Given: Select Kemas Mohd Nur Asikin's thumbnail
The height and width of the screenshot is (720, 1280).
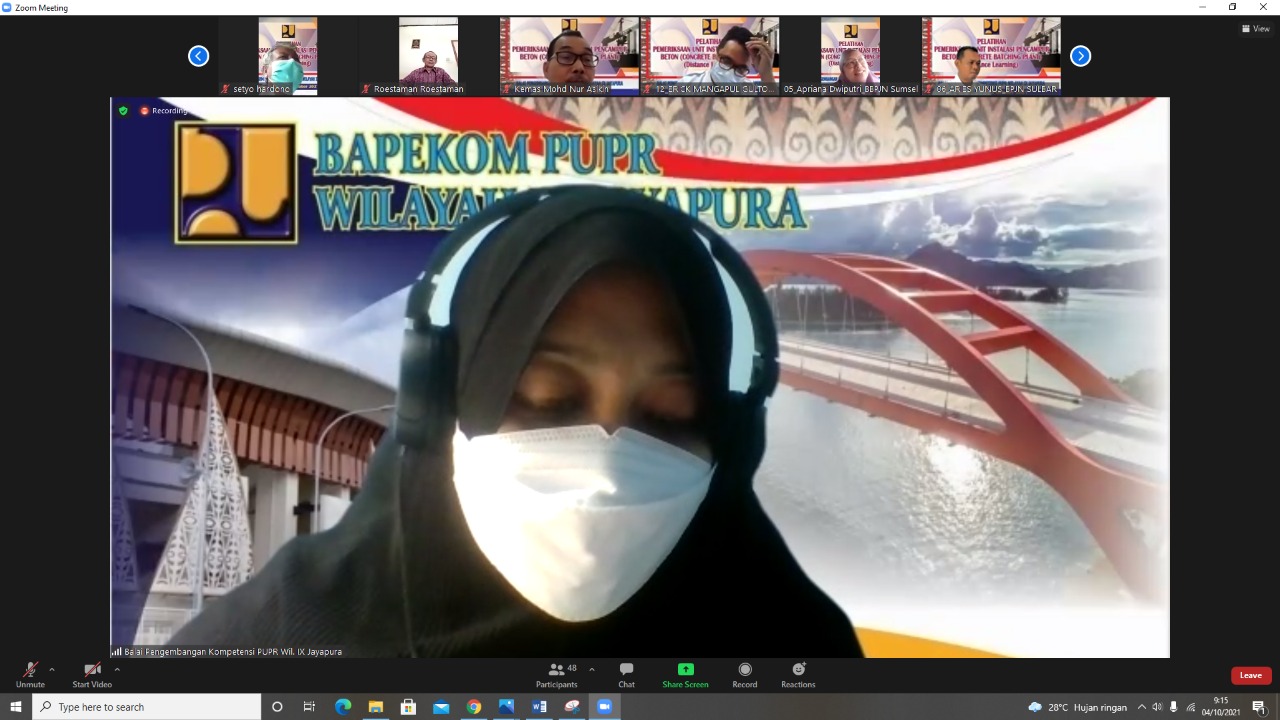Looking at the screenshot, I should [x=569, y=56].
